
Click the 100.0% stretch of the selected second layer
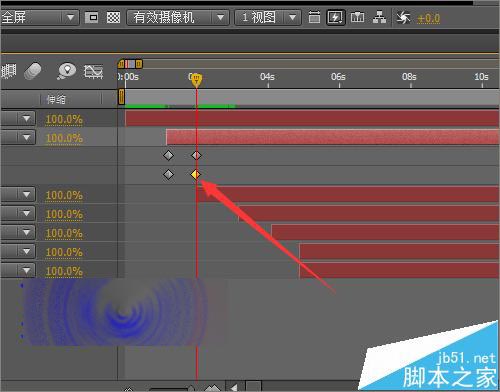(64, 138)
